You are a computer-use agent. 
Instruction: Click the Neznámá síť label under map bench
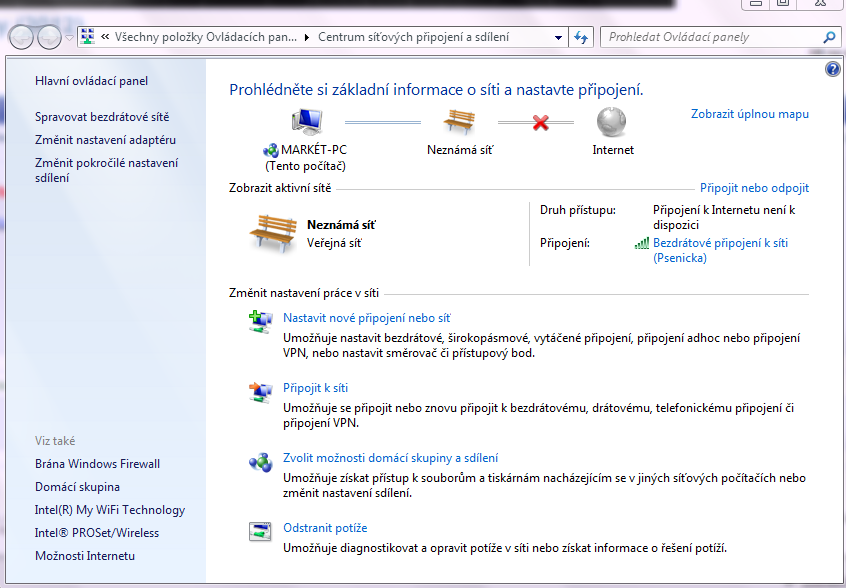point(460,150)
